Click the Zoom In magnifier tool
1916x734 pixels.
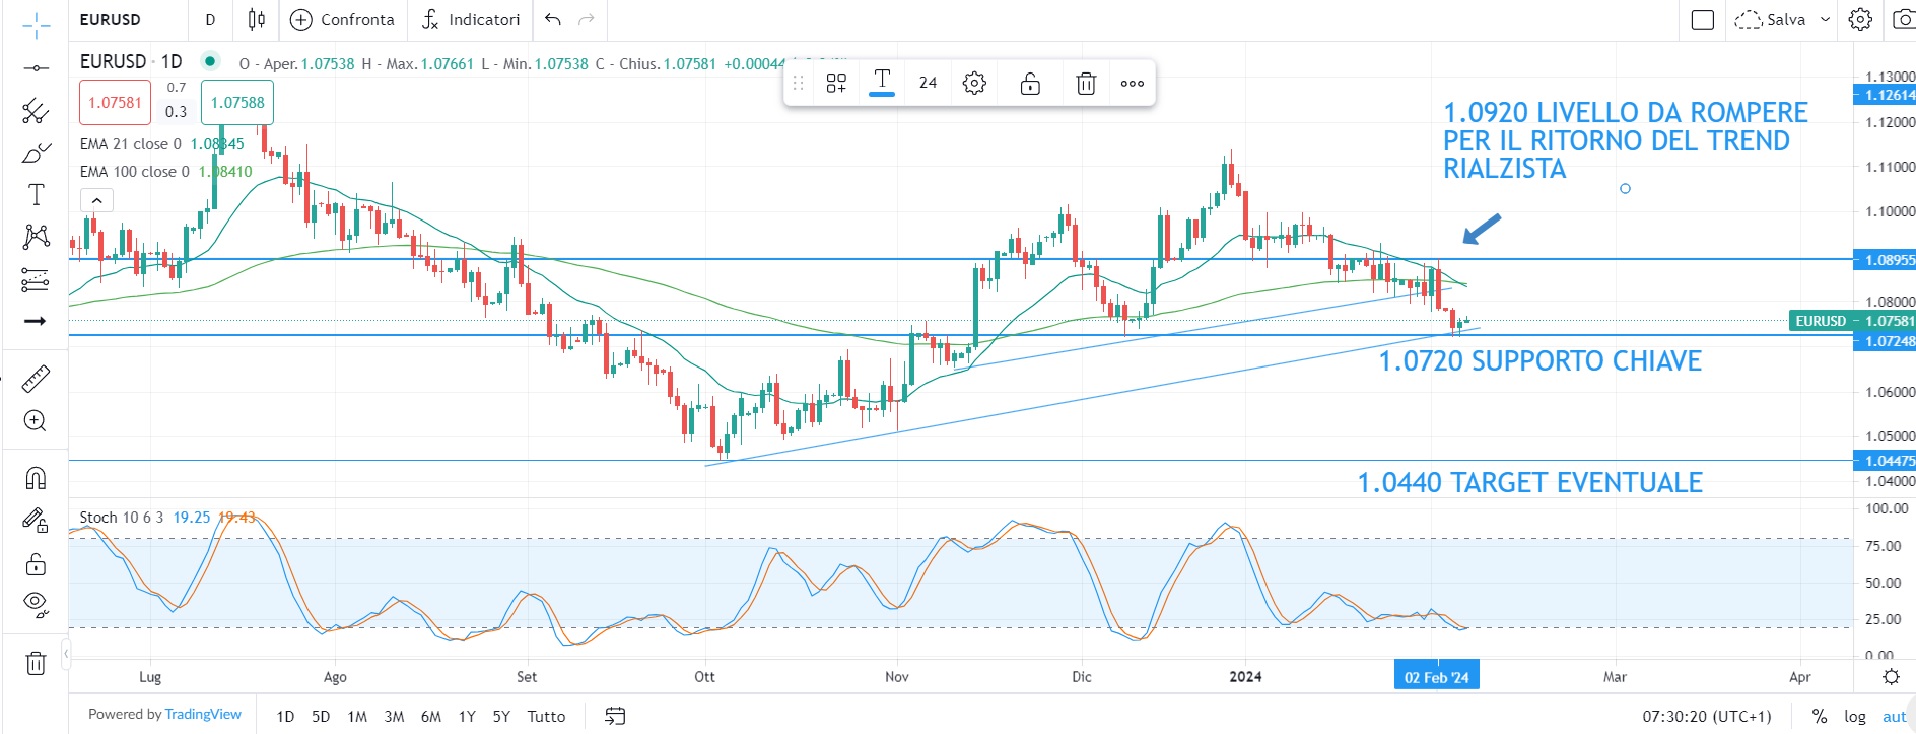pyautogui.click(x=36, y=421)
